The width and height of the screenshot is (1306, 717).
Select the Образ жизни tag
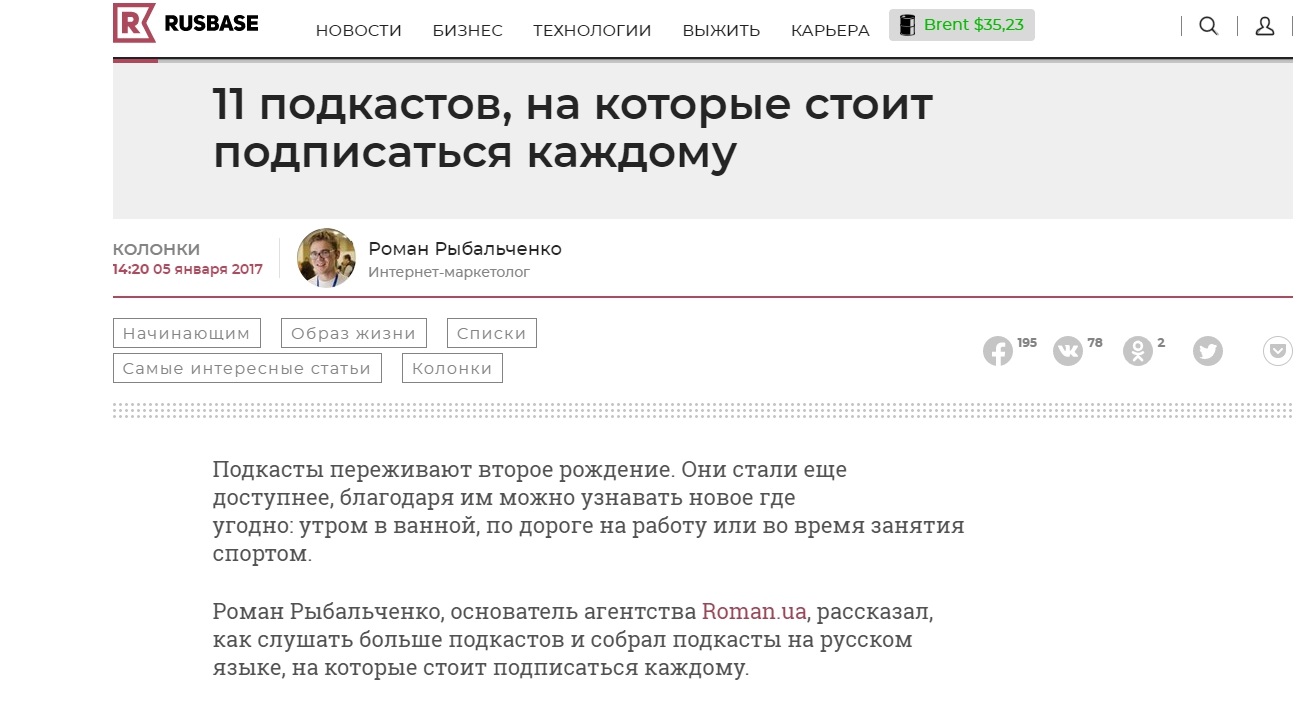click(x=354, y=333)
